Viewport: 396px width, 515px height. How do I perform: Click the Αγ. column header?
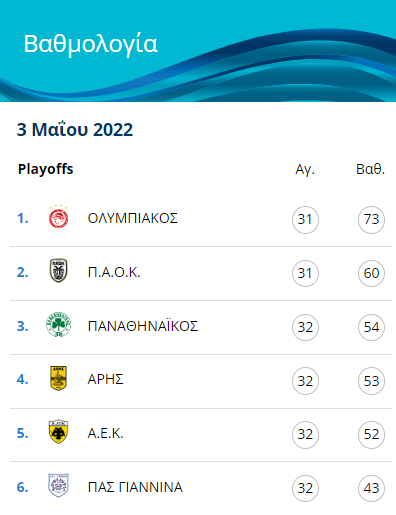305,170
